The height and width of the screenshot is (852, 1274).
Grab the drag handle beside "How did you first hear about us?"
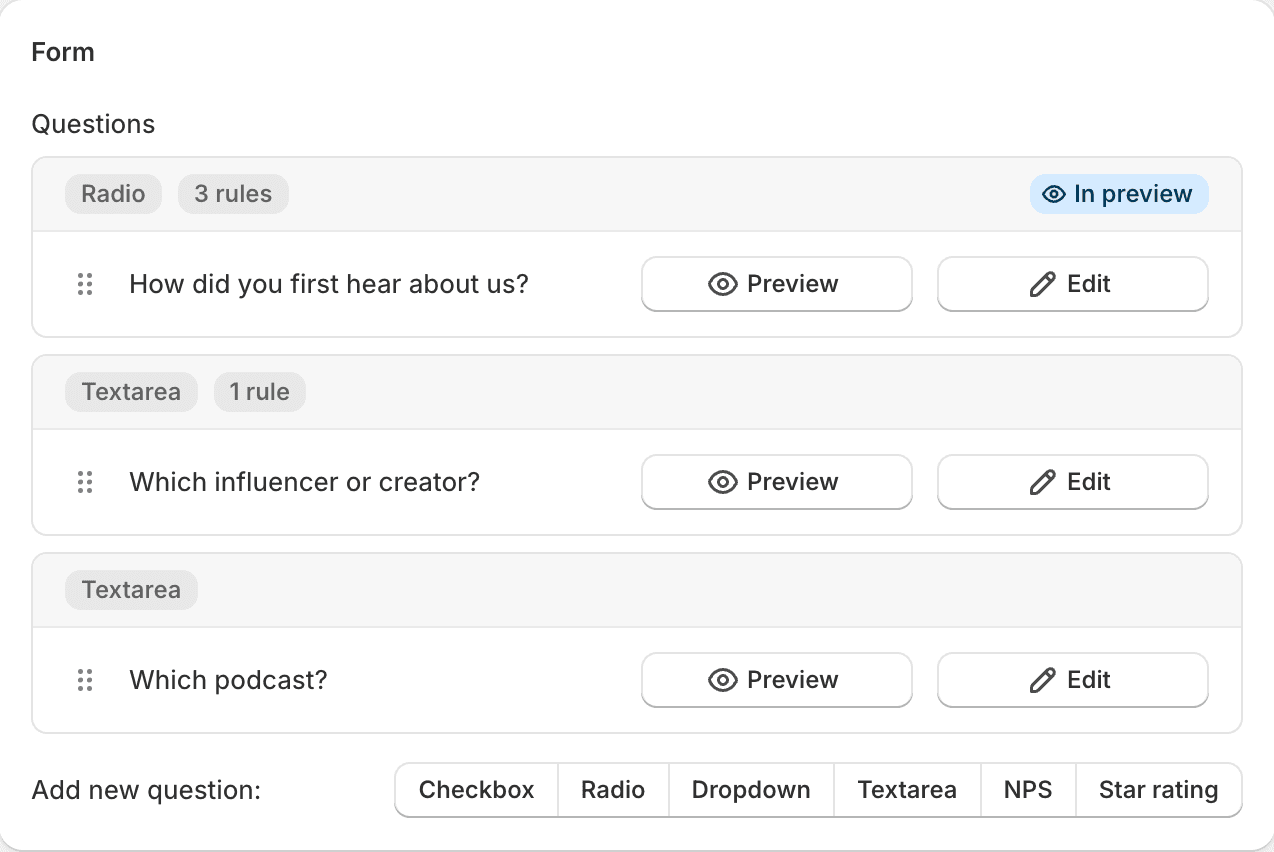85,284
